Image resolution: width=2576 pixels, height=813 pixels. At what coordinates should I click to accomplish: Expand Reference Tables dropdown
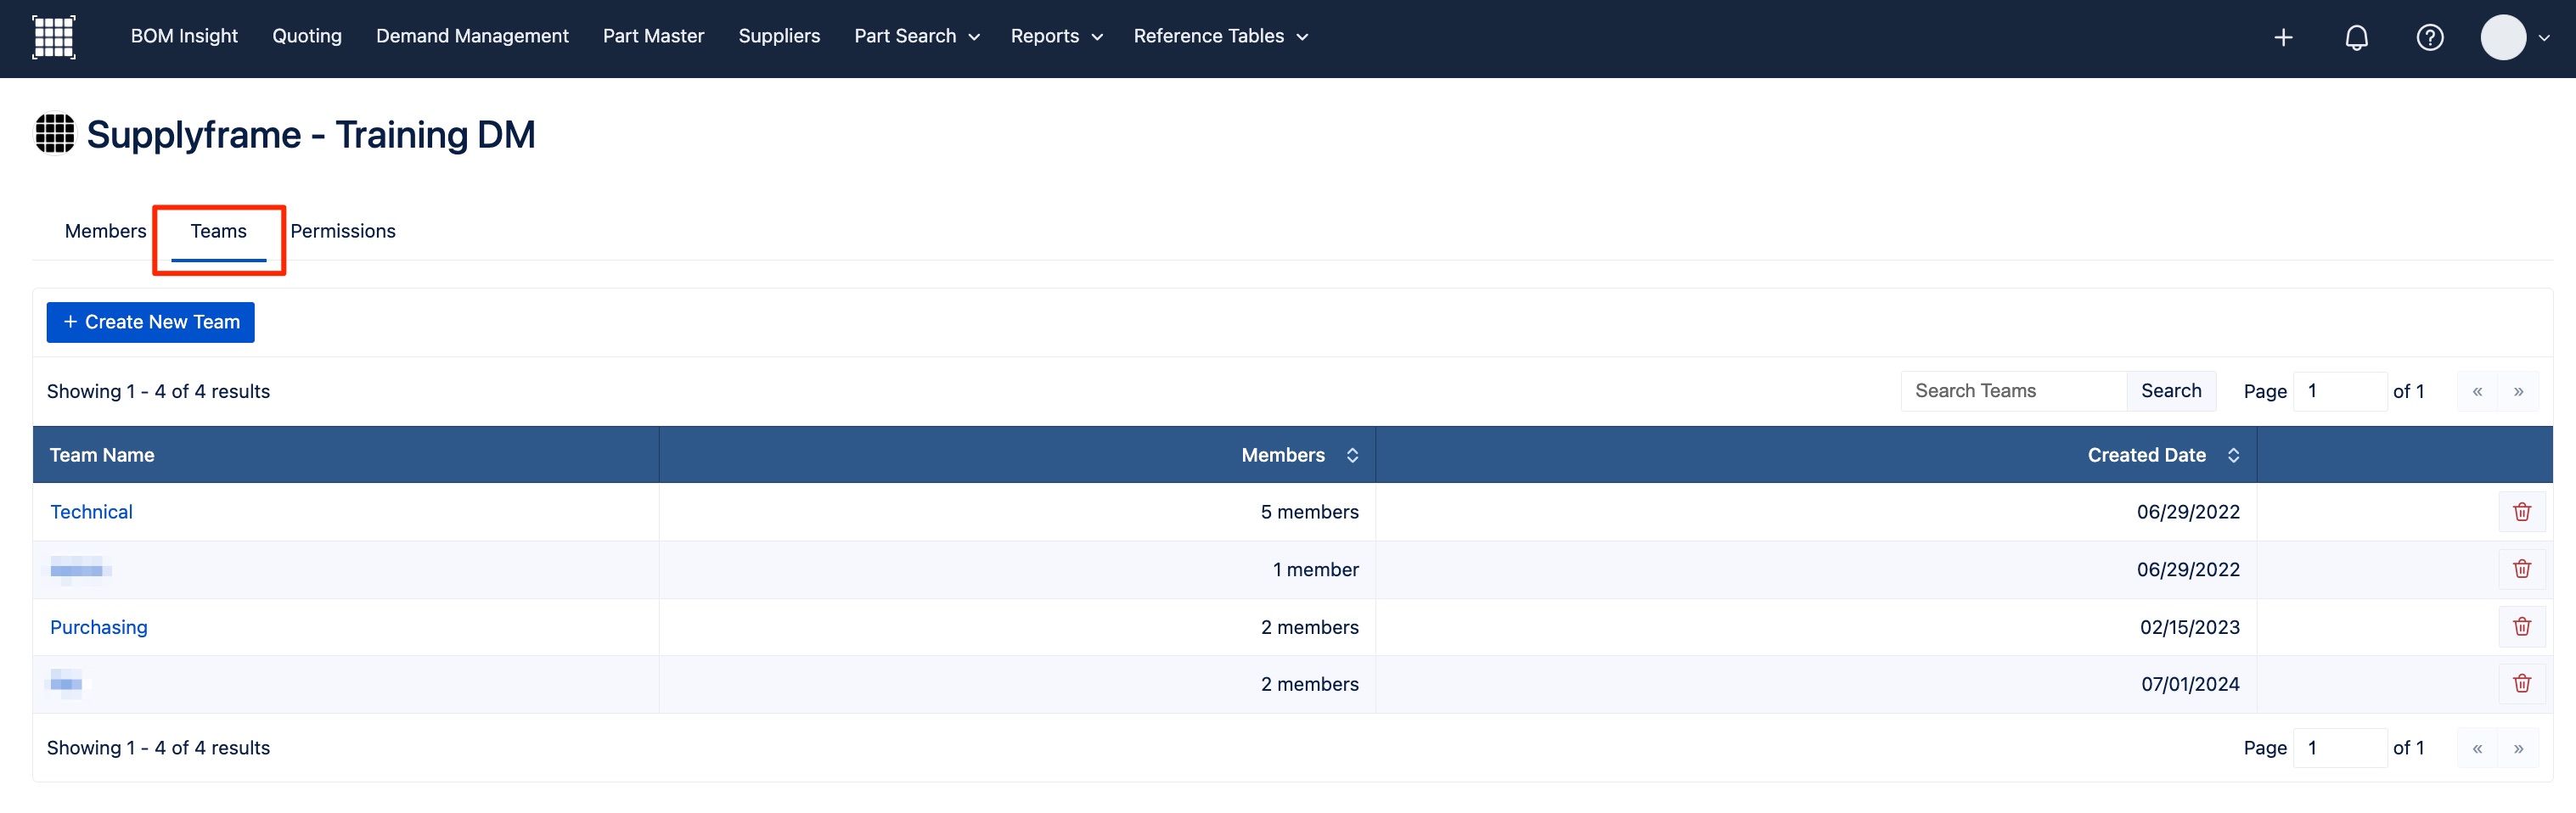pos(1220,36)
